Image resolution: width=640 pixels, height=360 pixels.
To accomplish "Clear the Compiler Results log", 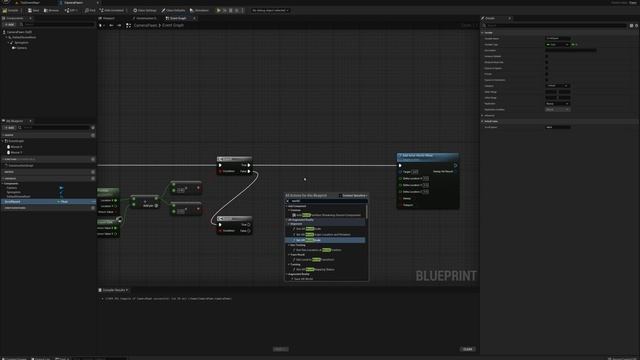I will click(468, 349).
